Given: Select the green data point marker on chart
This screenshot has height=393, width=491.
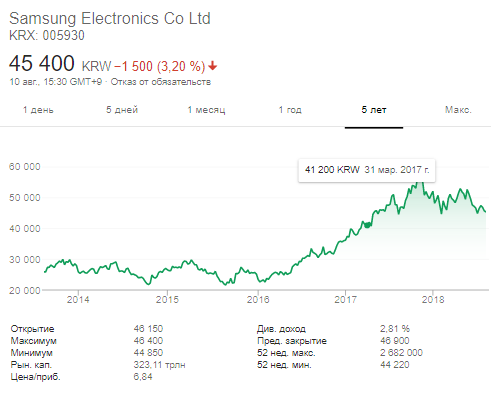Looking at the screenshot, I should point(367,225).
